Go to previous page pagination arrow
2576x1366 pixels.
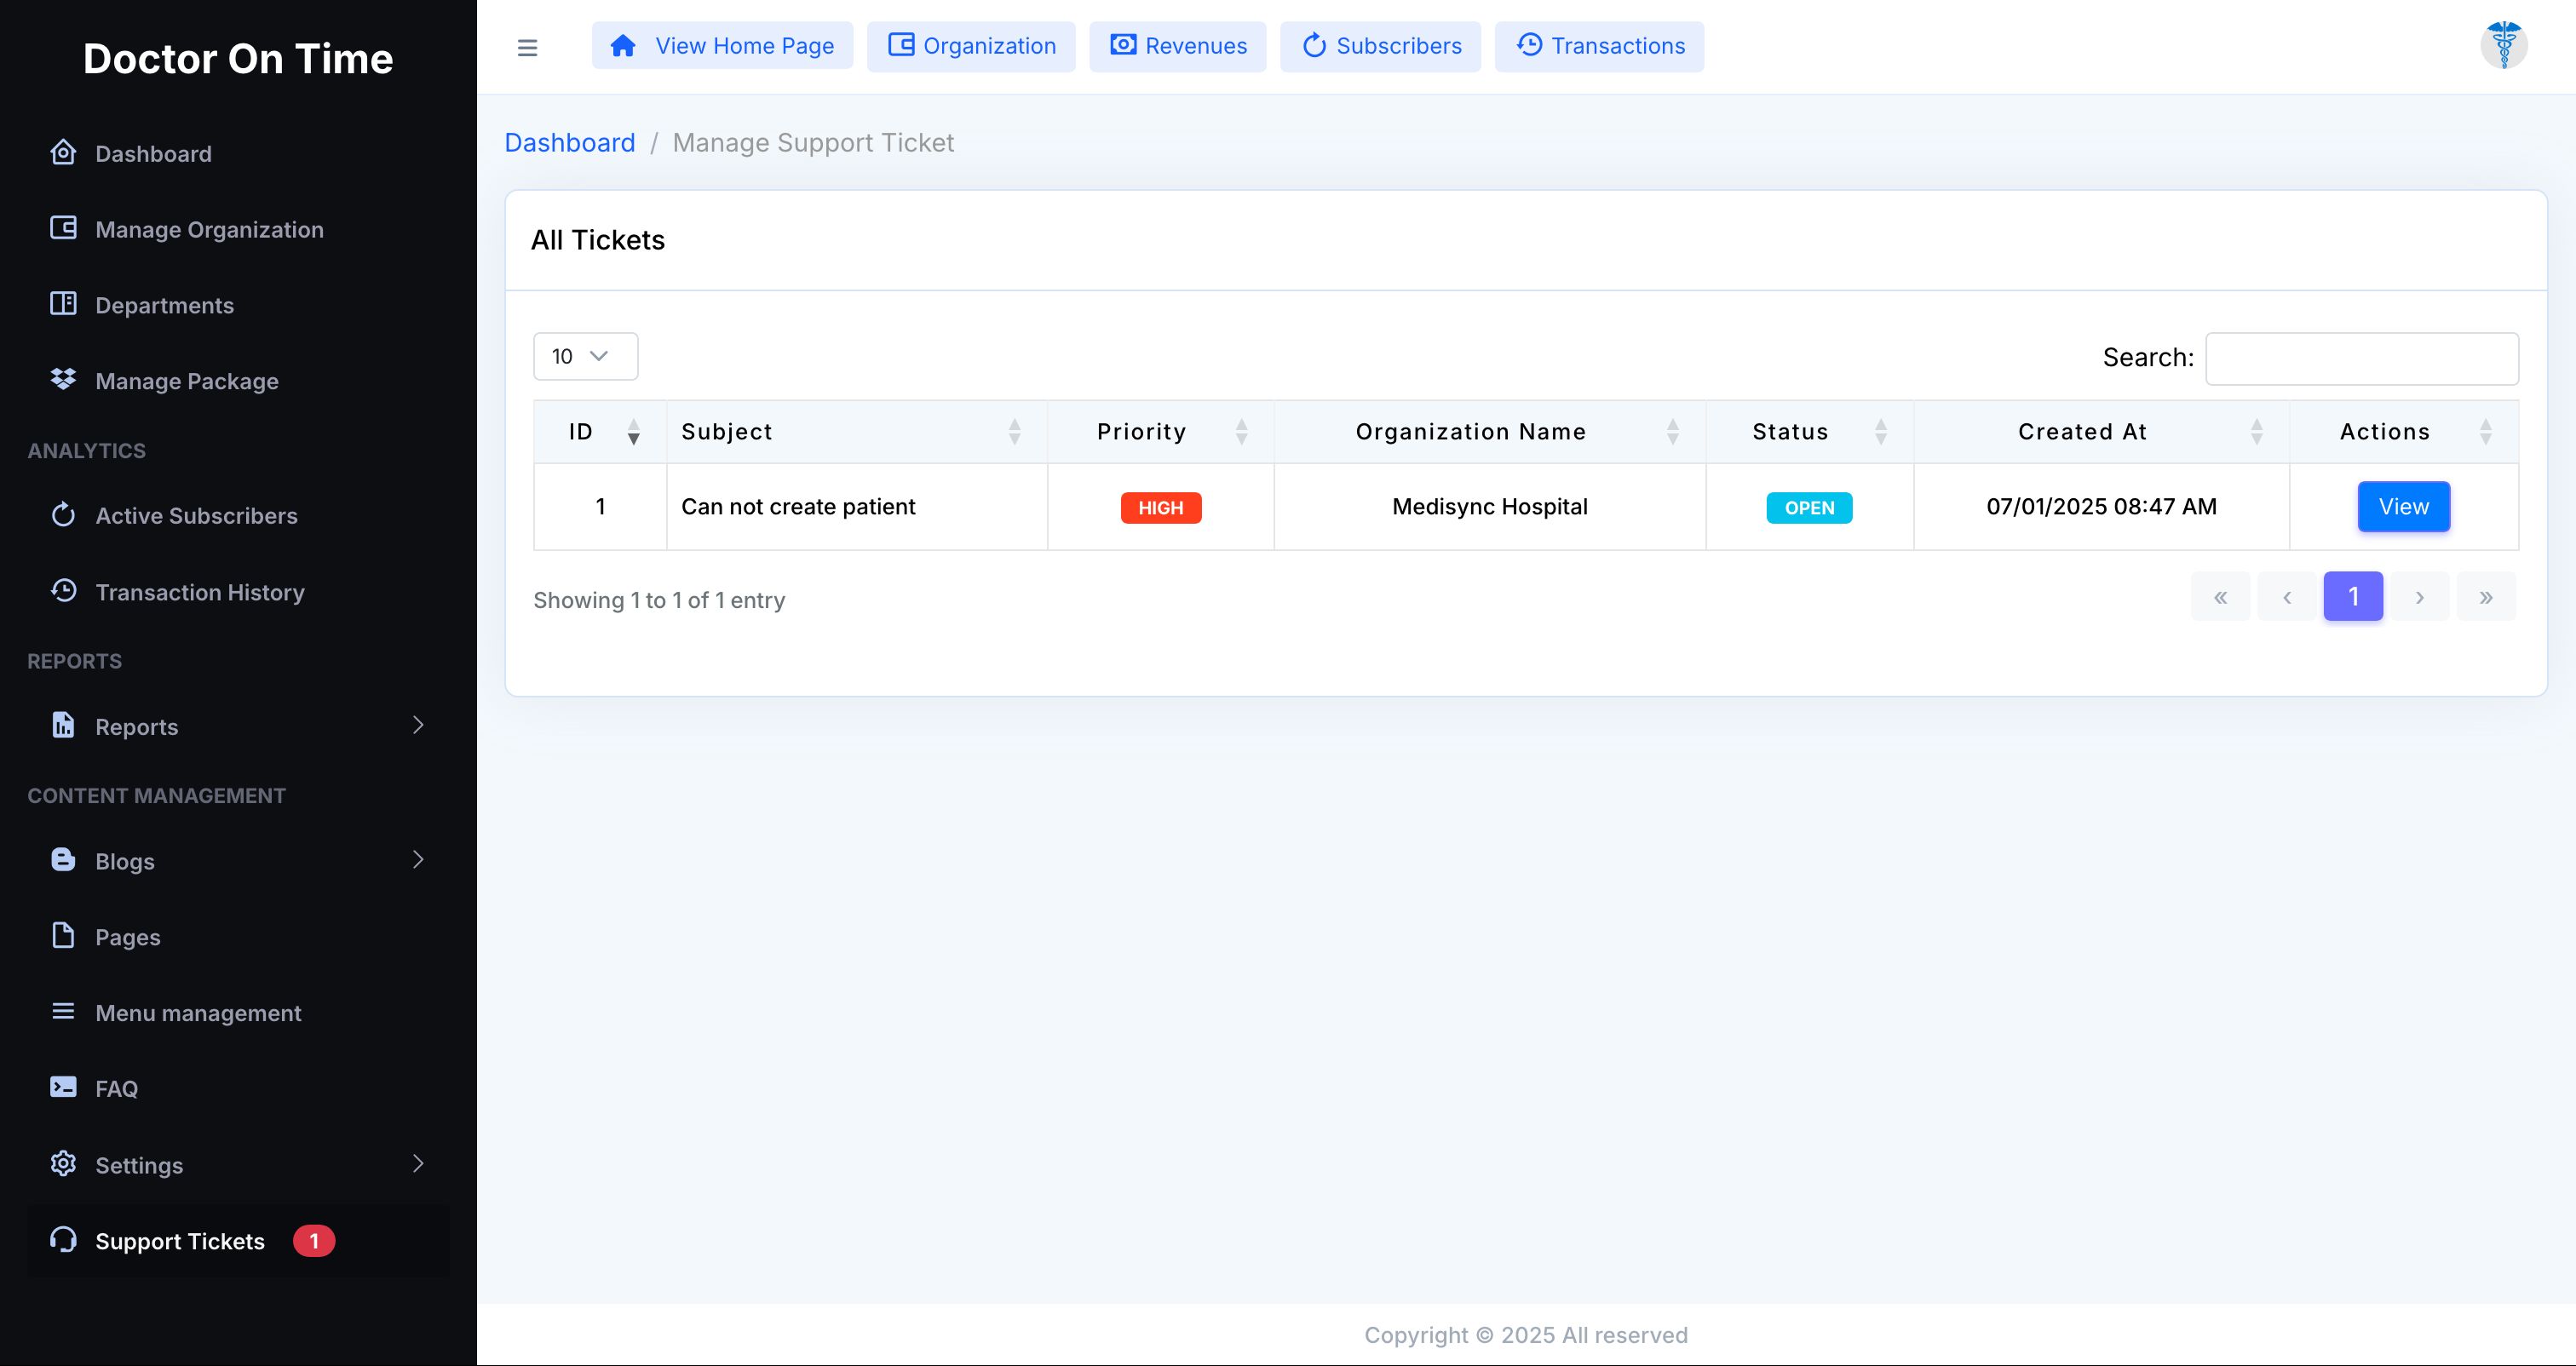[x=2286, y=597]
